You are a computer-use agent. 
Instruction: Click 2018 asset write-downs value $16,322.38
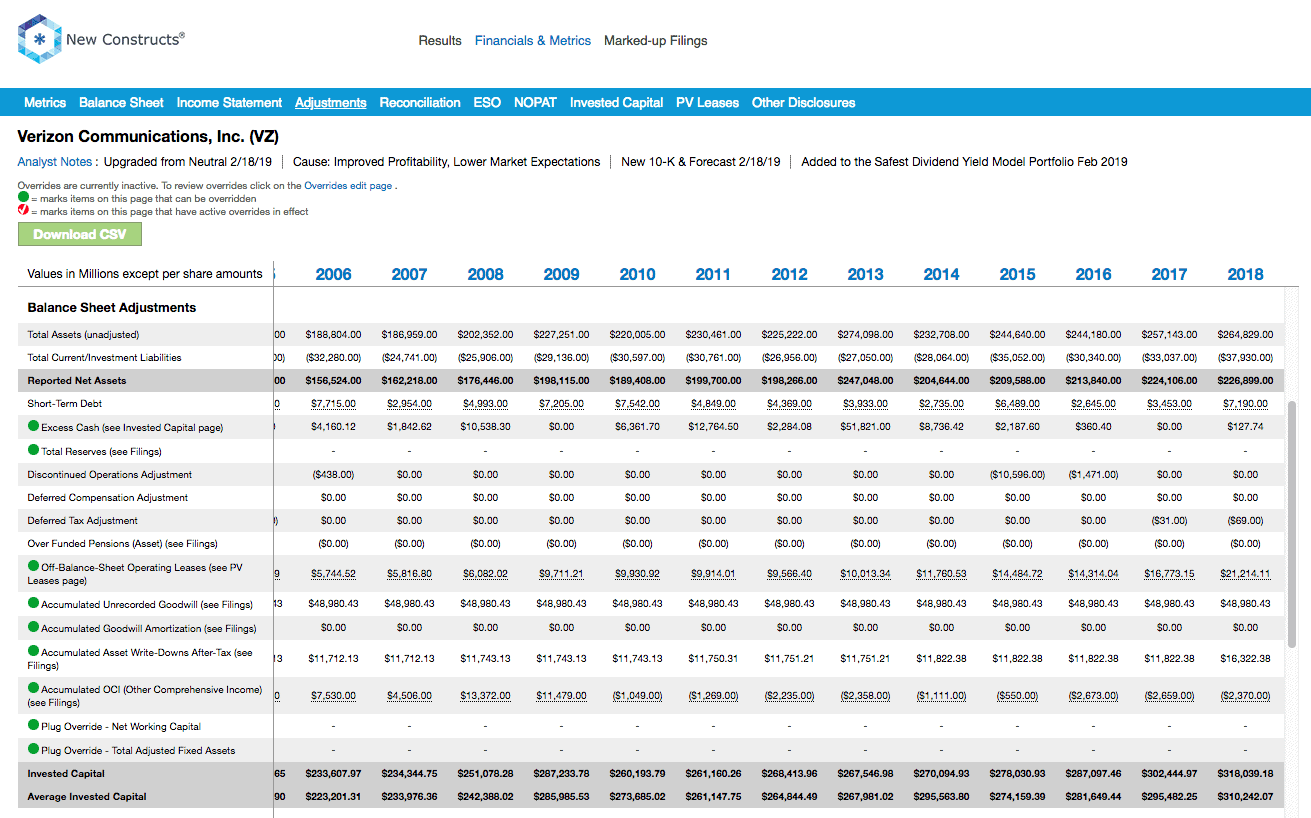click(x=1245, y=658)
